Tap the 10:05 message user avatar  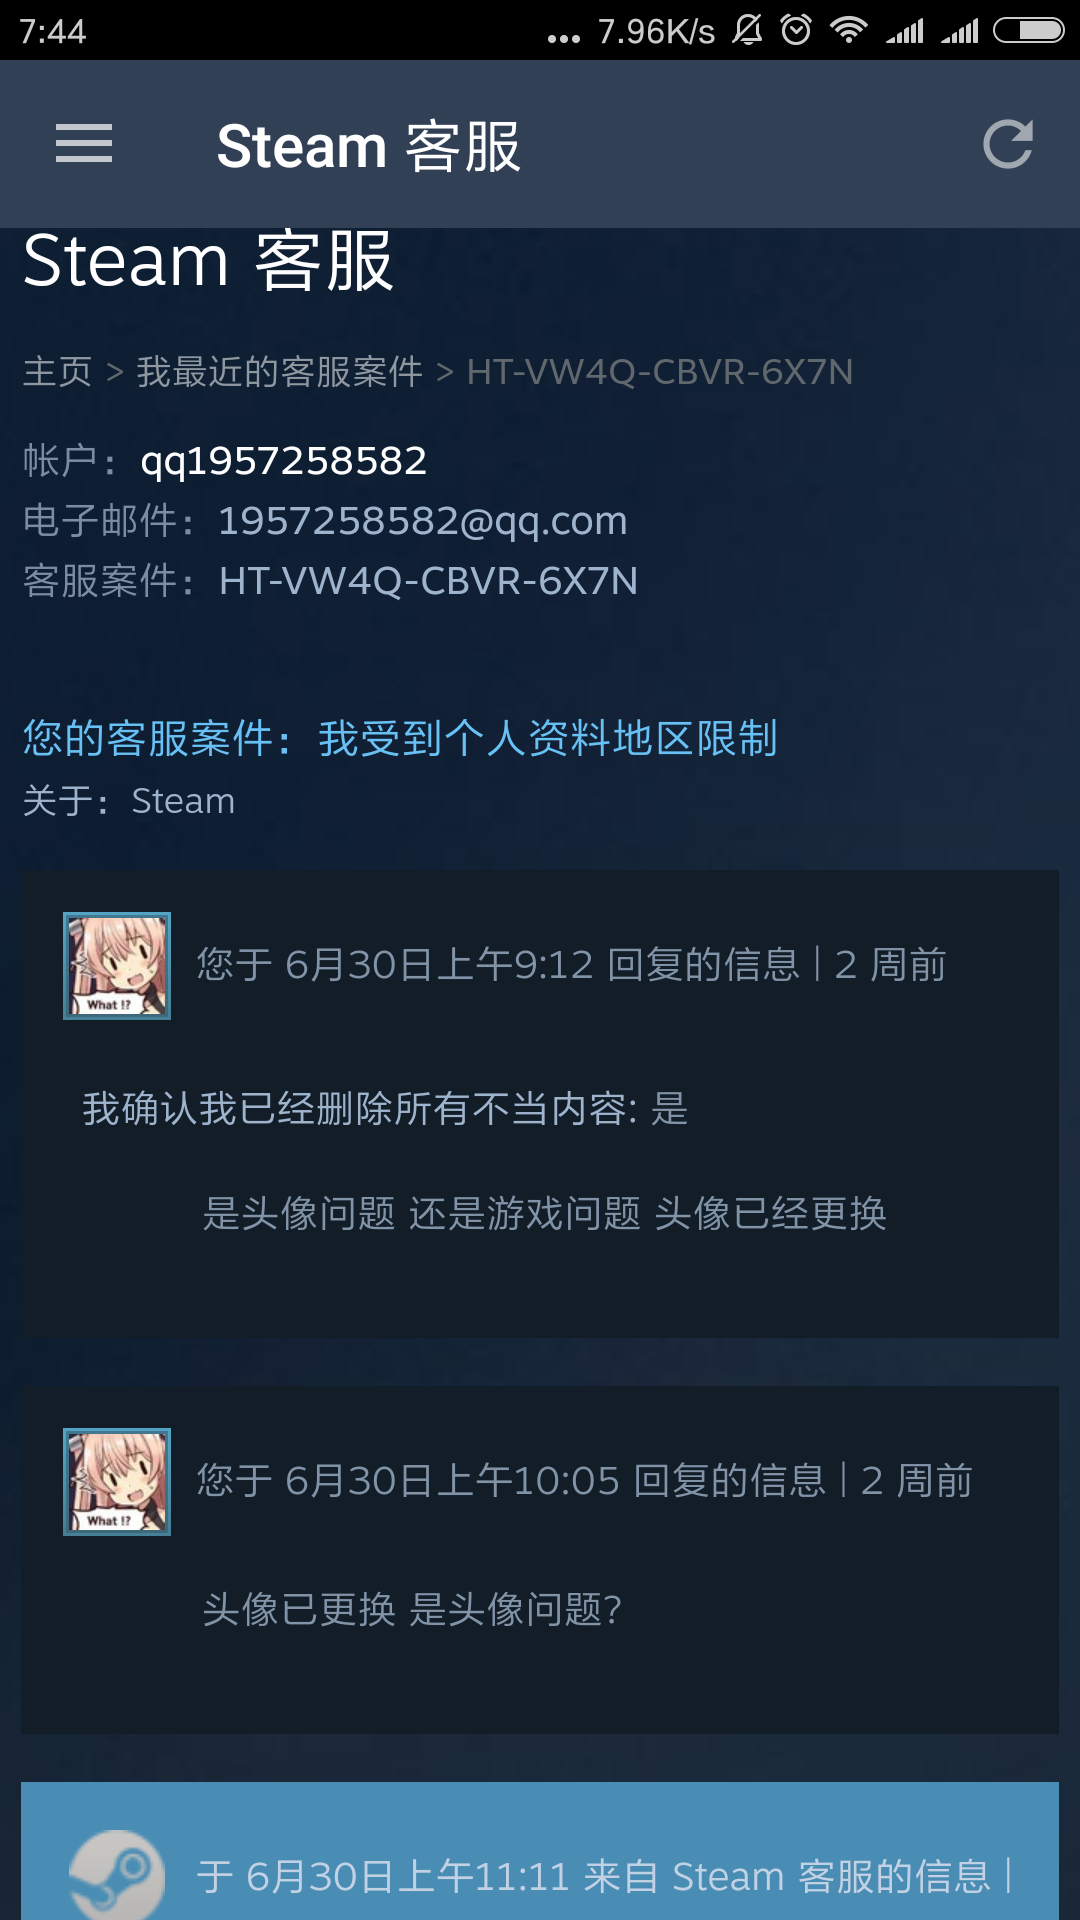117,1482
